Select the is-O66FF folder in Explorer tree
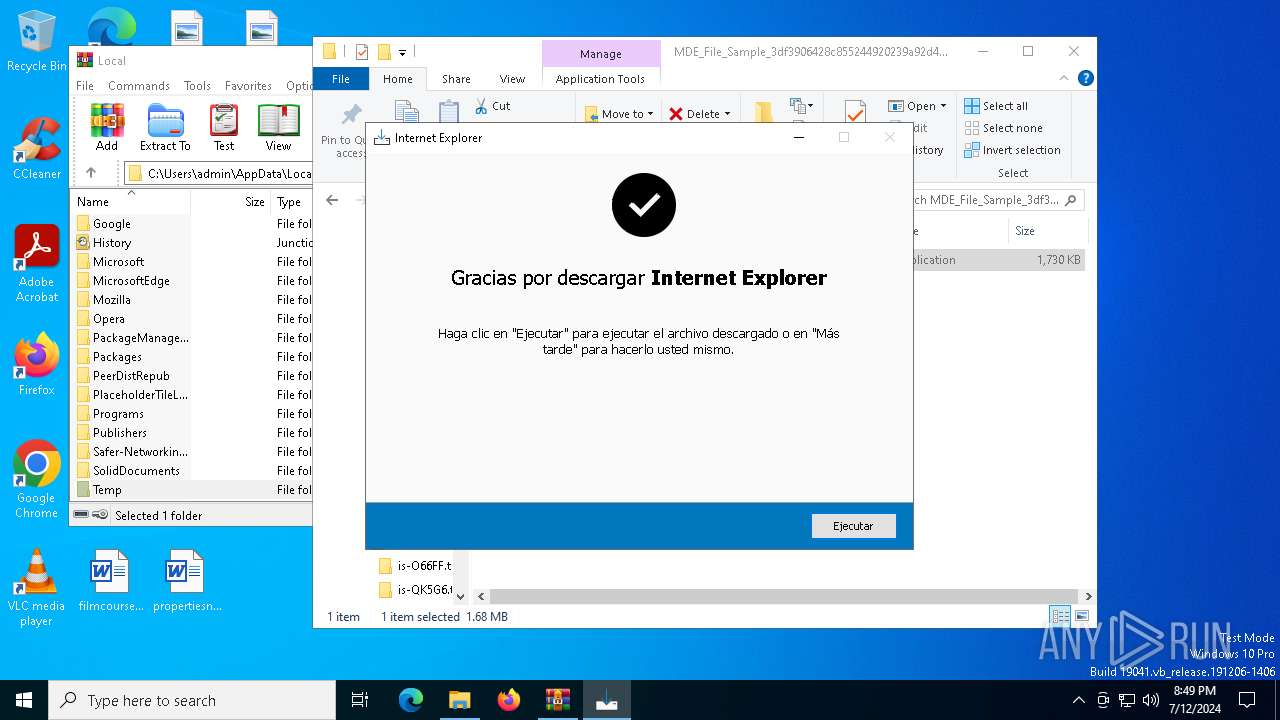Viewport: 1280px width, 720px height. tap(415, 566)
